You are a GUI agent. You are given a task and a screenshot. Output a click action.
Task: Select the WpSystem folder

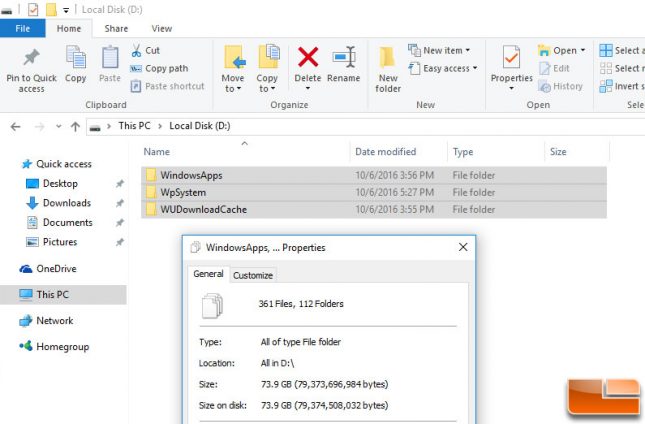[x=374, y=192]
